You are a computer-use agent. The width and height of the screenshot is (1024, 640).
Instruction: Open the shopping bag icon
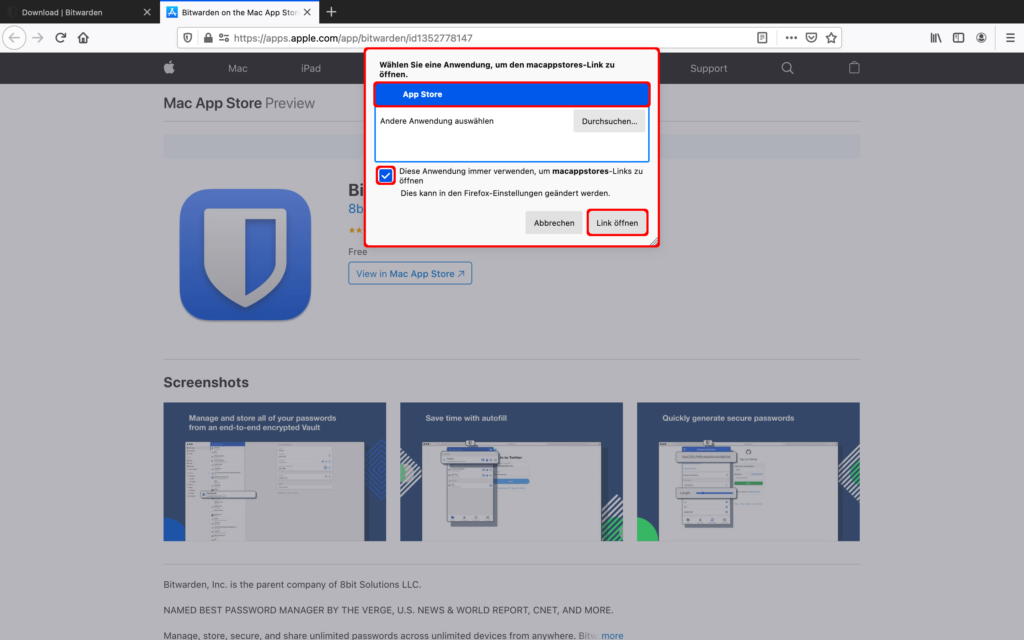pyautogui.click(x=854, y=67)
